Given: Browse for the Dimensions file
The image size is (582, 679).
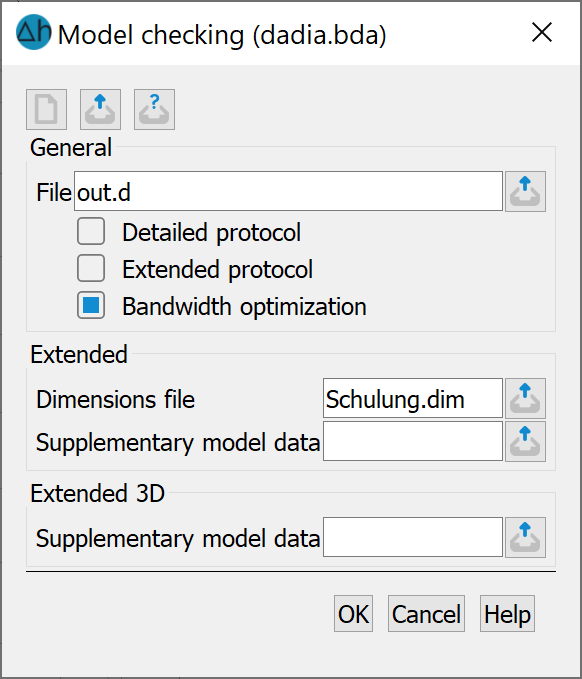Looking at the screenshot, I should 525,398.
